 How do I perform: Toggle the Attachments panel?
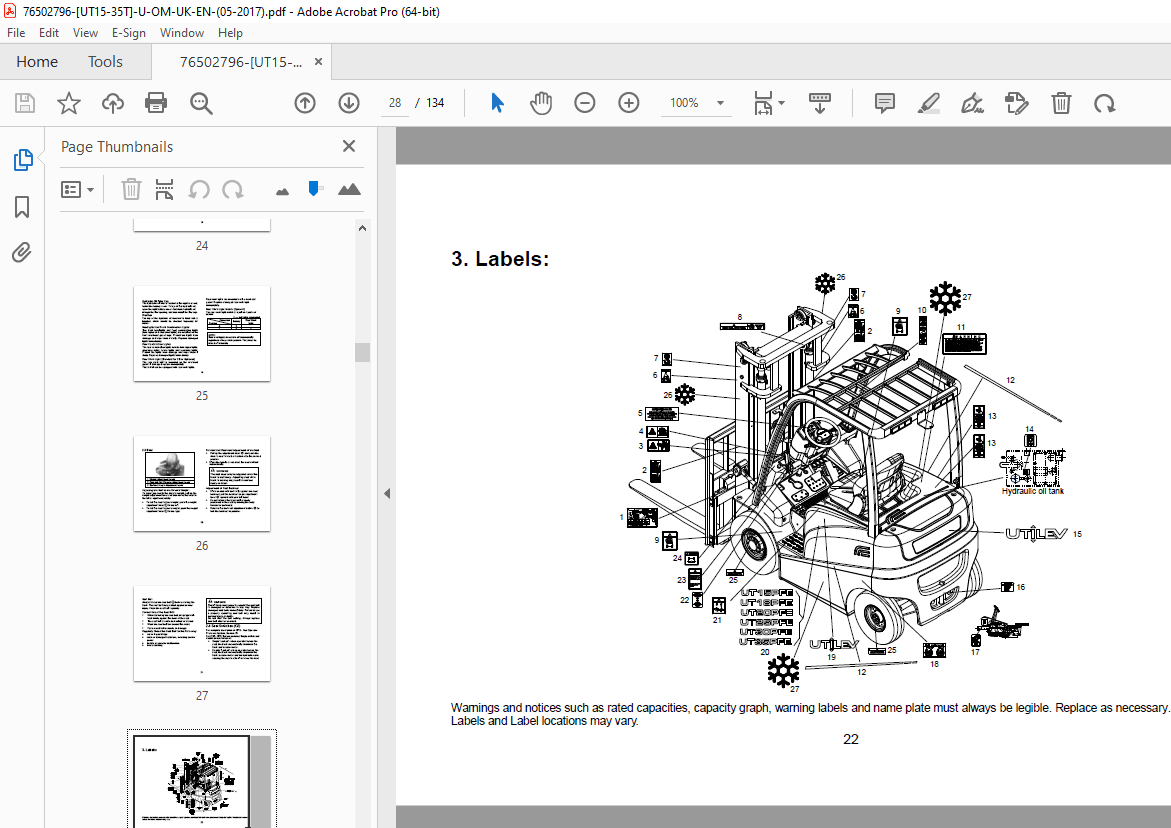click(x=21, y=252)
